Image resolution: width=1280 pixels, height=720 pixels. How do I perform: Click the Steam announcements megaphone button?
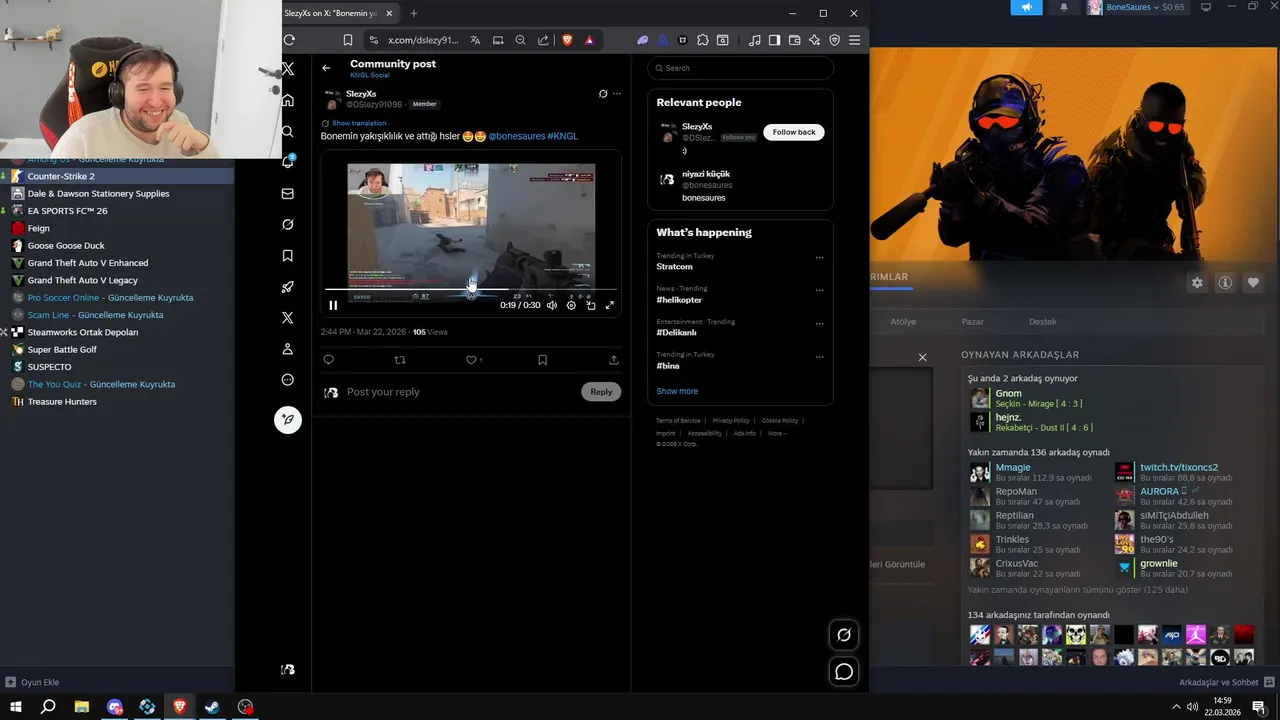1026,7
